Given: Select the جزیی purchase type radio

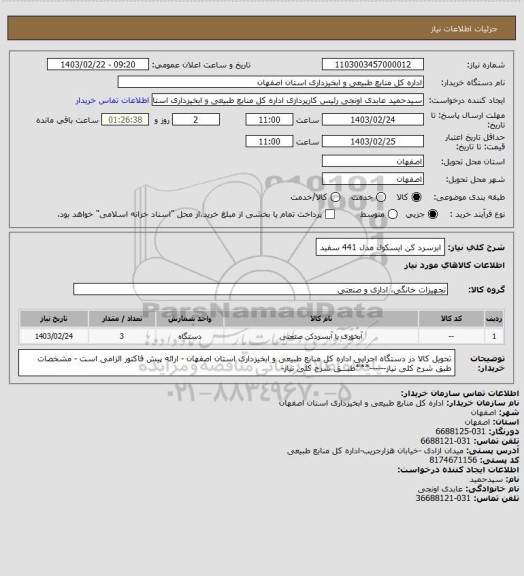Looking at the screenshot, I should coord(433,214).
